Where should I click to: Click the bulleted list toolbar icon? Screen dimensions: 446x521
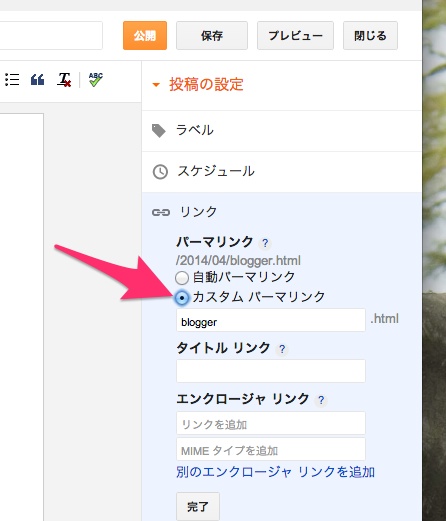click(12, 80)
